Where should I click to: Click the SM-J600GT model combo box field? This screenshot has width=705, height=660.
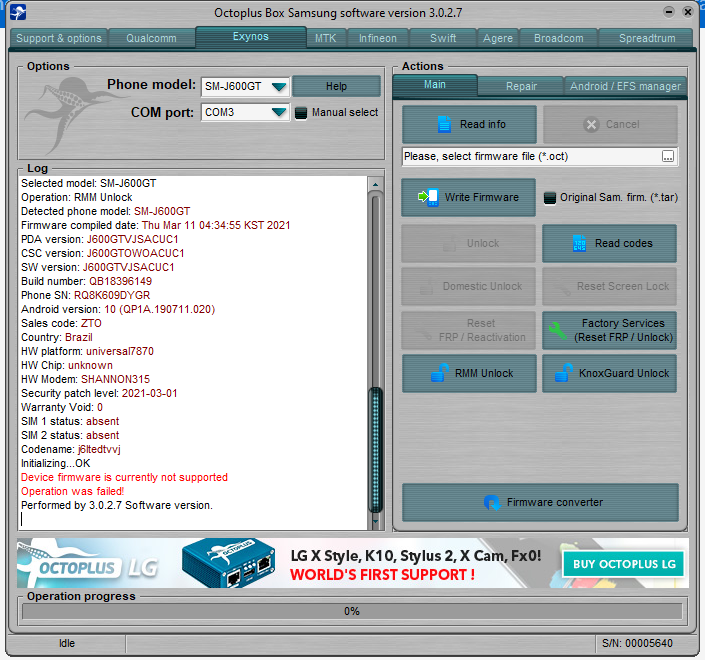pos(245,86)
